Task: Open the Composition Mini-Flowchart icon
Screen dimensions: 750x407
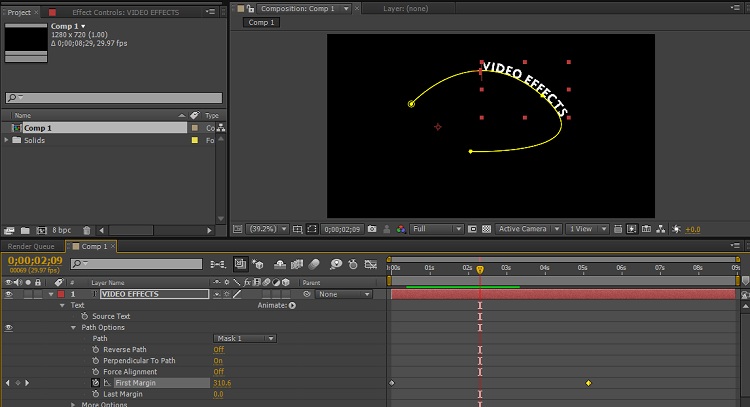Action: point(218,264)
